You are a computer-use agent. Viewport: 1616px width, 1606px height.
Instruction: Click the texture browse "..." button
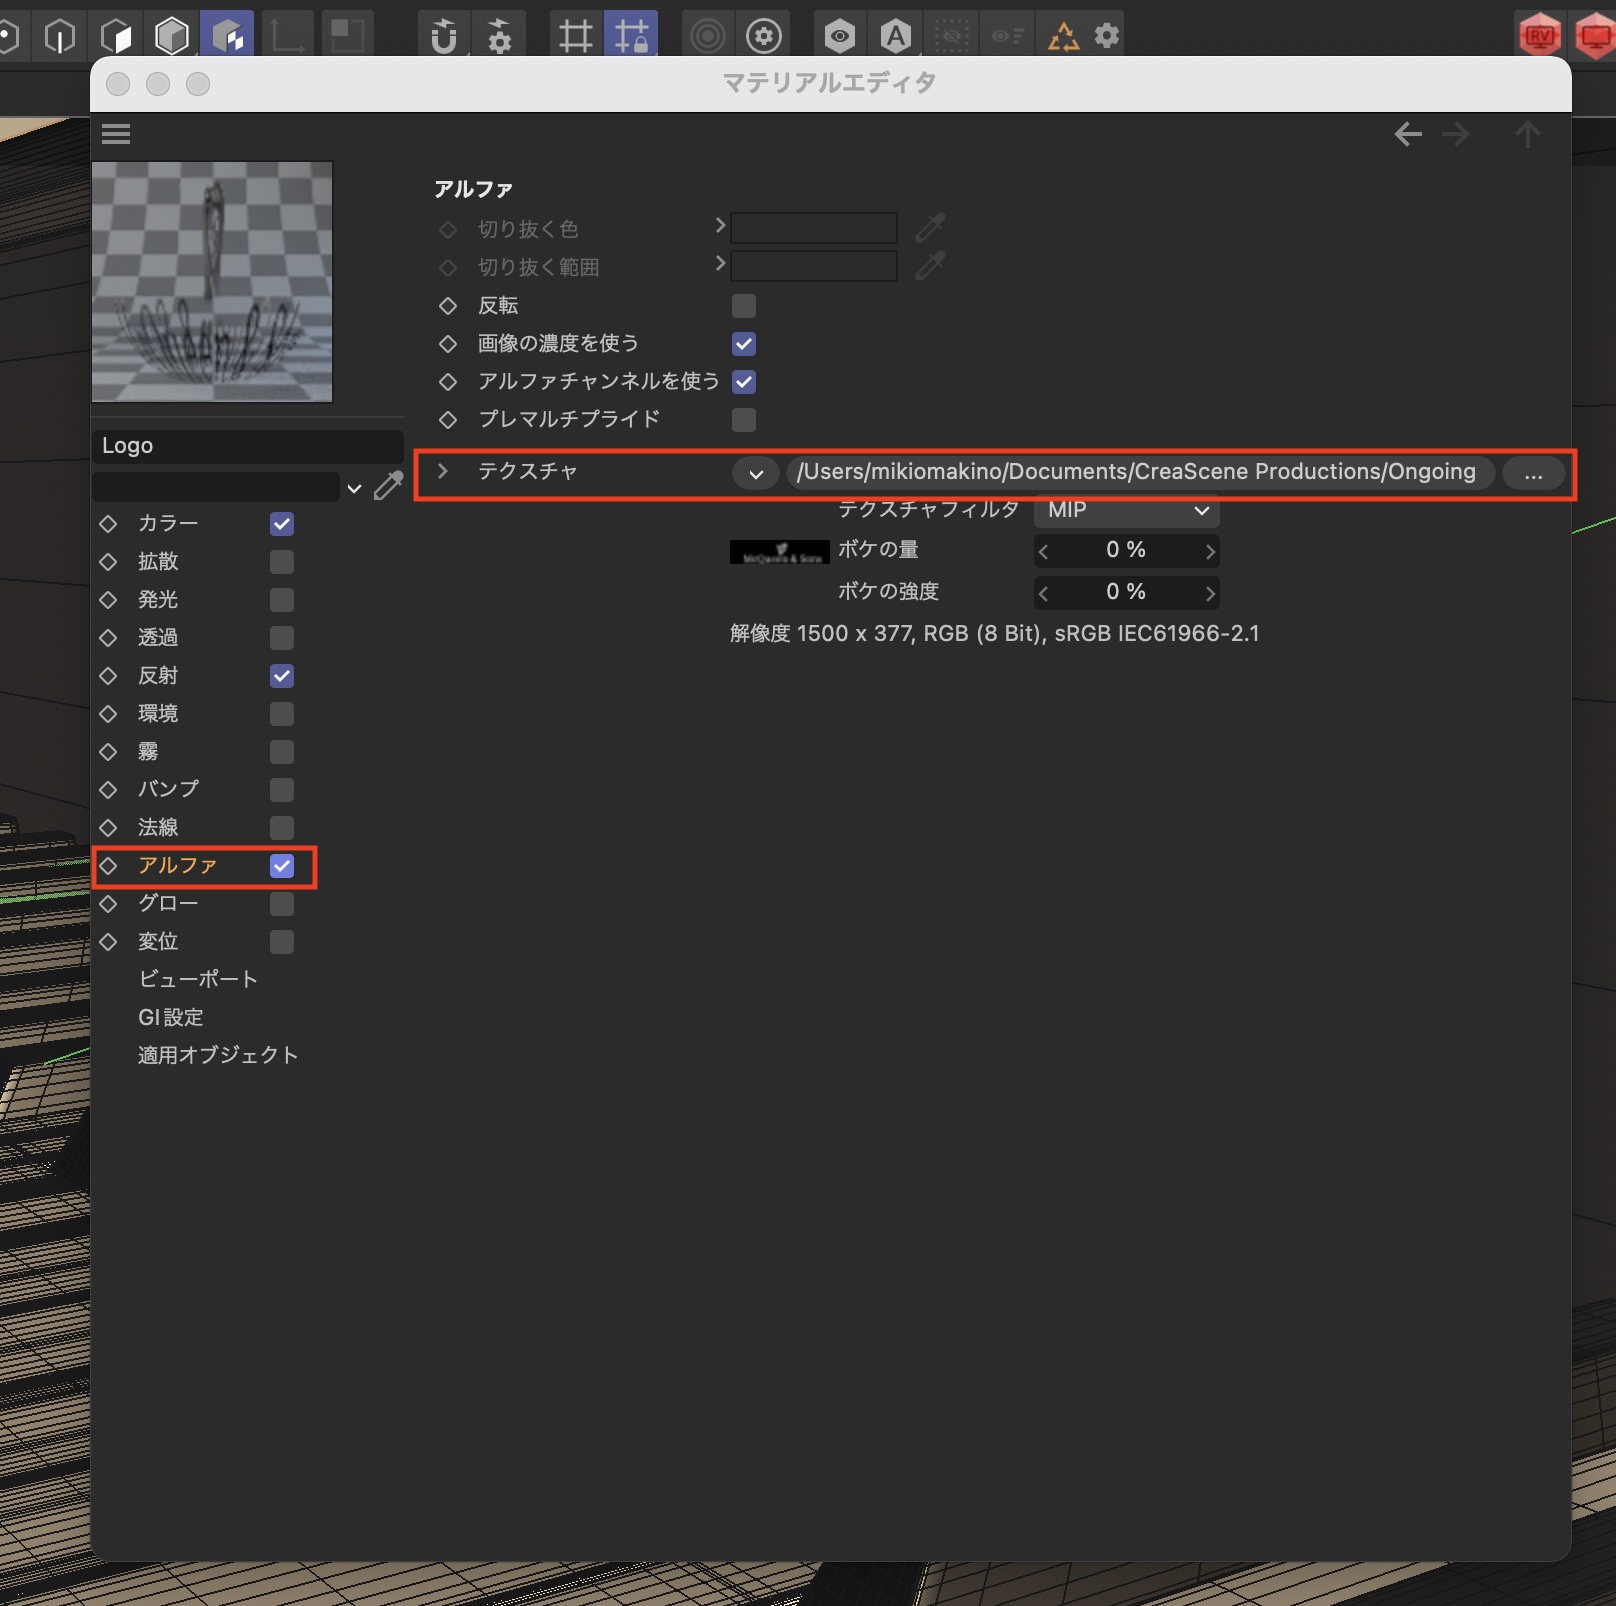[1533, 473]
